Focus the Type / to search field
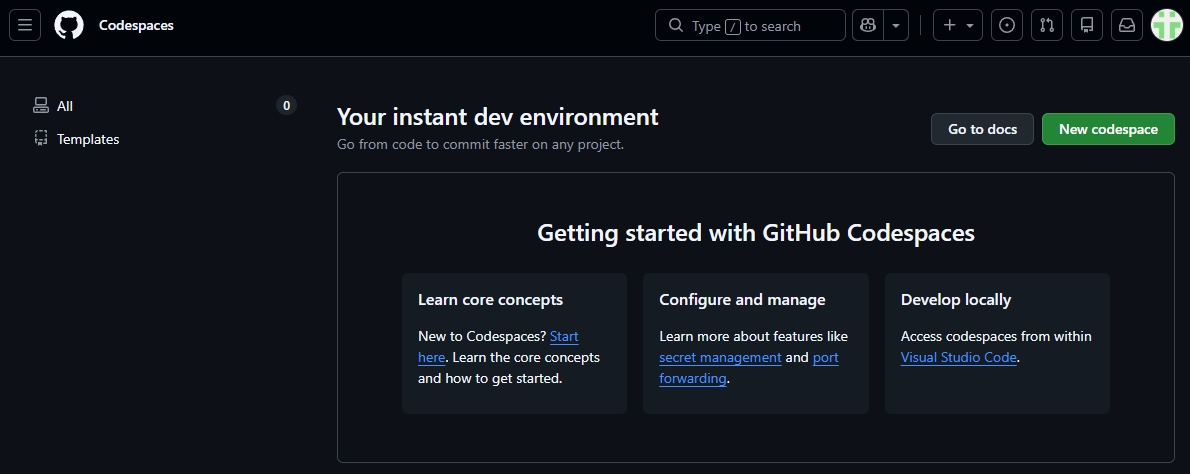The width and height of the screenshot is (1190, 474). tap(750, 25)
